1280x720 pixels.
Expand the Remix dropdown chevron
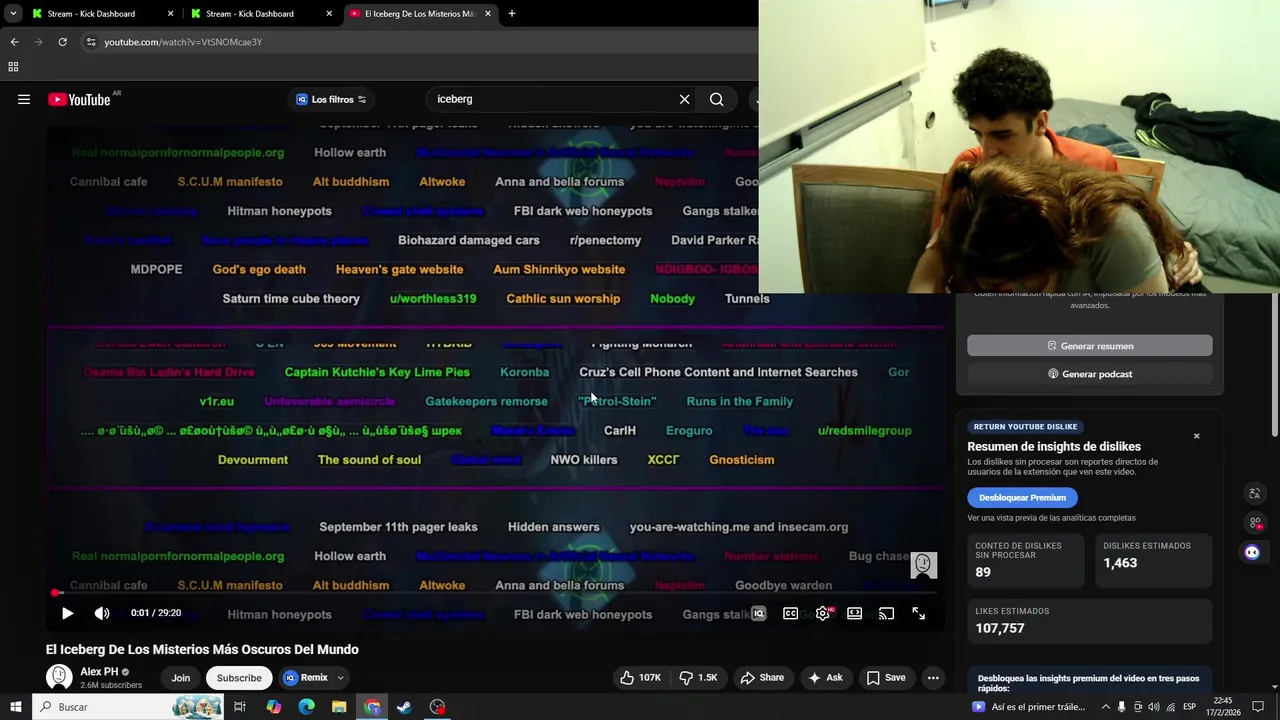click(x=340, y=677)
